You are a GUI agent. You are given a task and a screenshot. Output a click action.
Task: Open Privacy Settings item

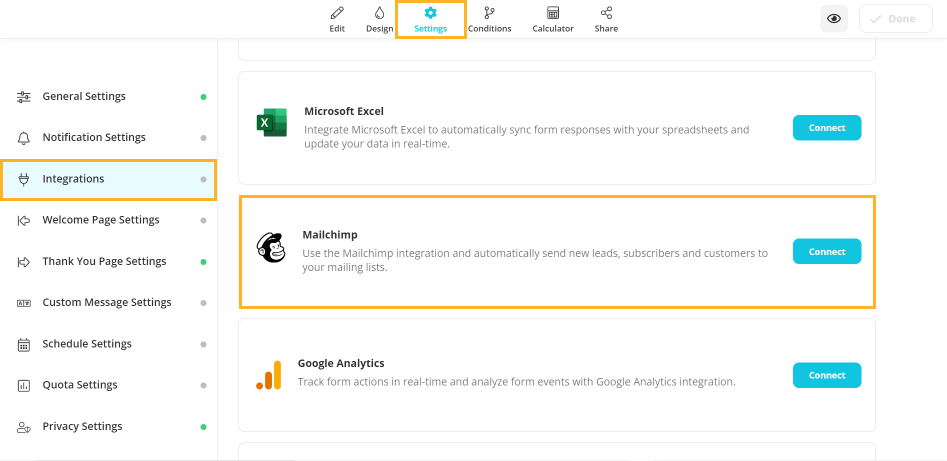(82, 427)
